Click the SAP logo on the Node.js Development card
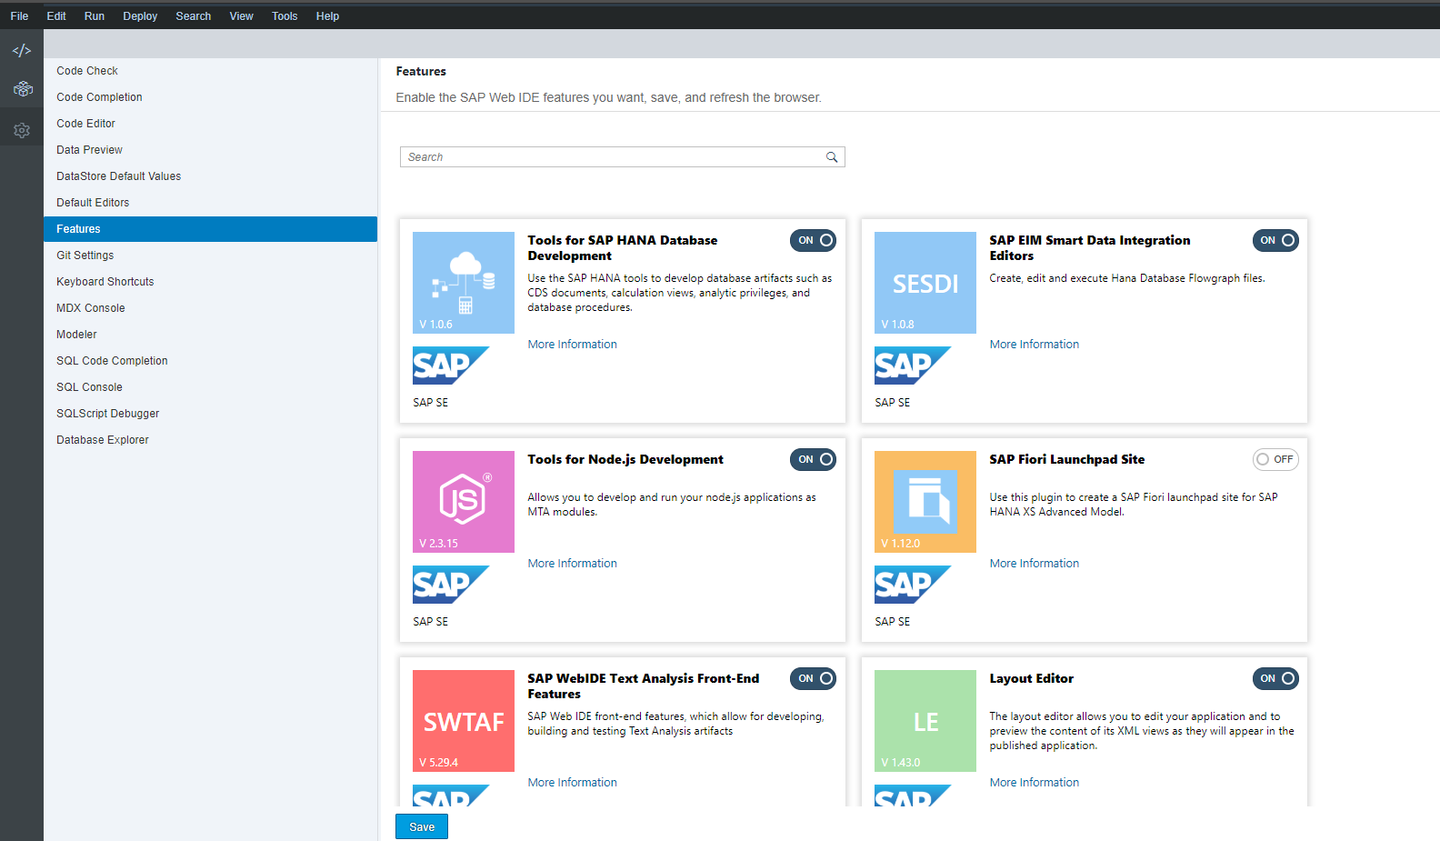The height and width of the screenshot is (841, 1440). (451, 585)
